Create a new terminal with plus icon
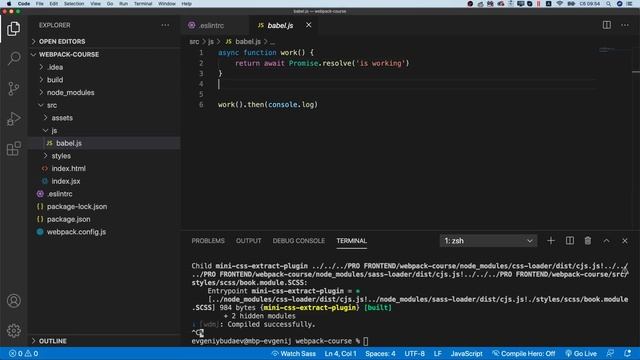Screen dimensions: 640x360 (551, 241)
